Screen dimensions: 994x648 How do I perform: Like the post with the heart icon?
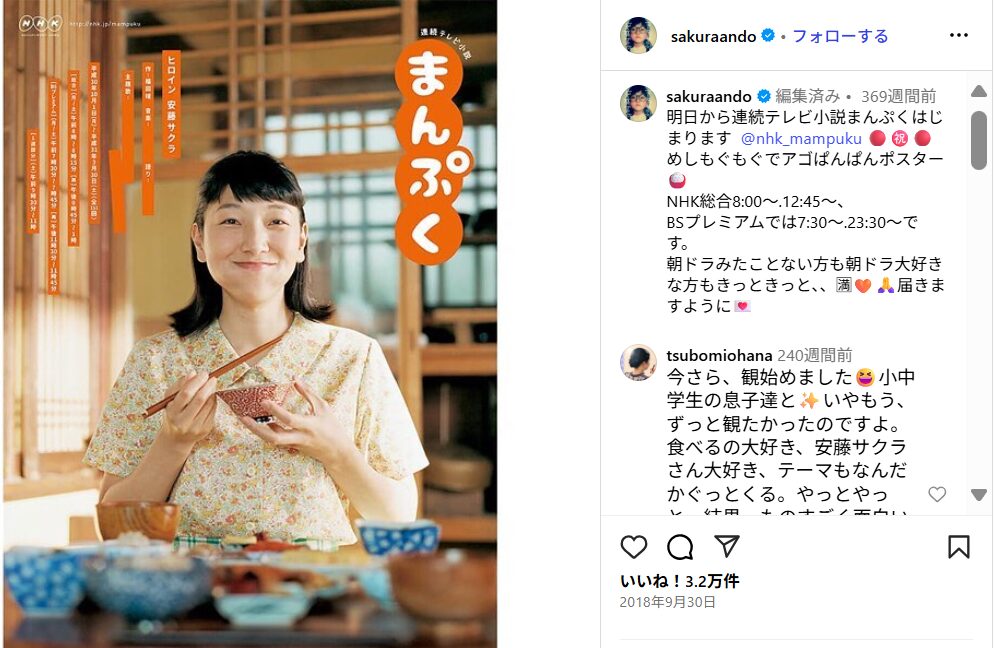(633, 547)
